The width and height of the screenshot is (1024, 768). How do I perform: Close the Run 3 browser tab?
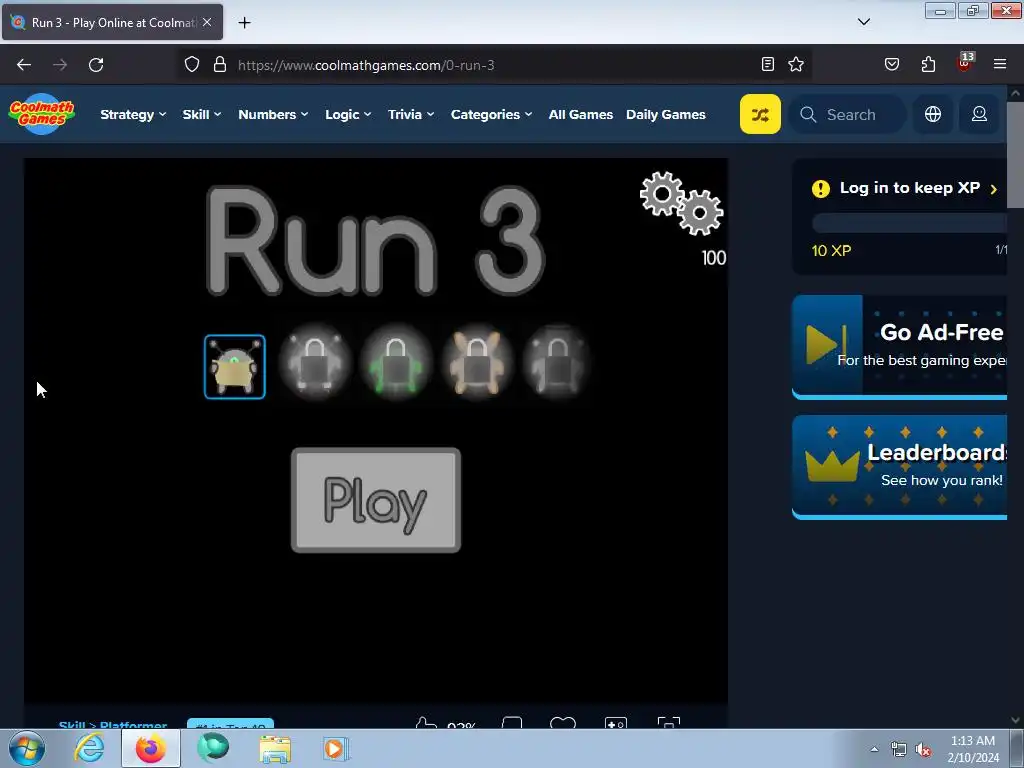pos(207,22)
